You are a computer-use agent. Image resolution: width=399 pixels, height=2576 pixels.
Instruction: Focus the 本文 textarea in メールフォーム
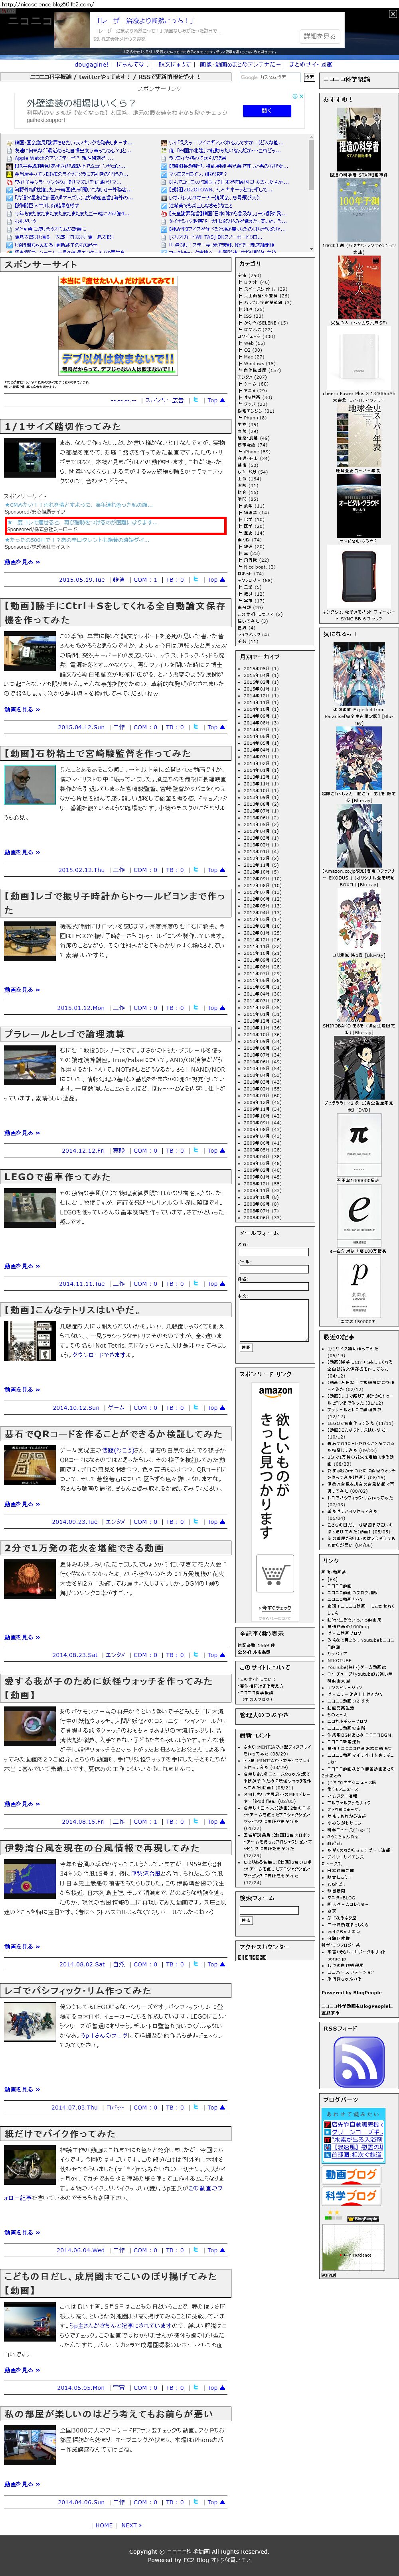[x=274, y=1321]
